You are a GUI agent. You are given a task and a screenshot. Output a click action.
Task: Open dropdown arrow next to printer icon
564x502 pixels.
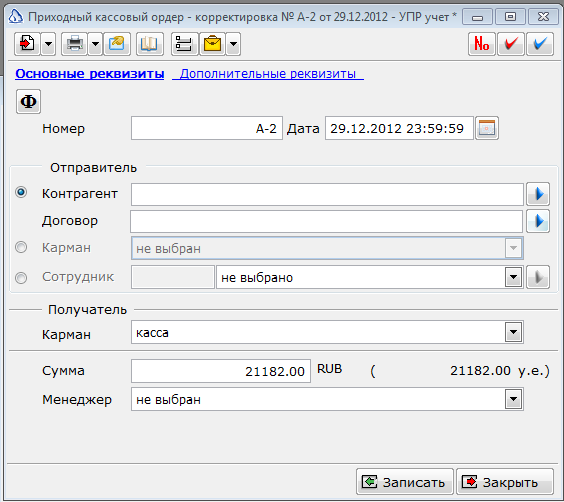pos(95,44)
